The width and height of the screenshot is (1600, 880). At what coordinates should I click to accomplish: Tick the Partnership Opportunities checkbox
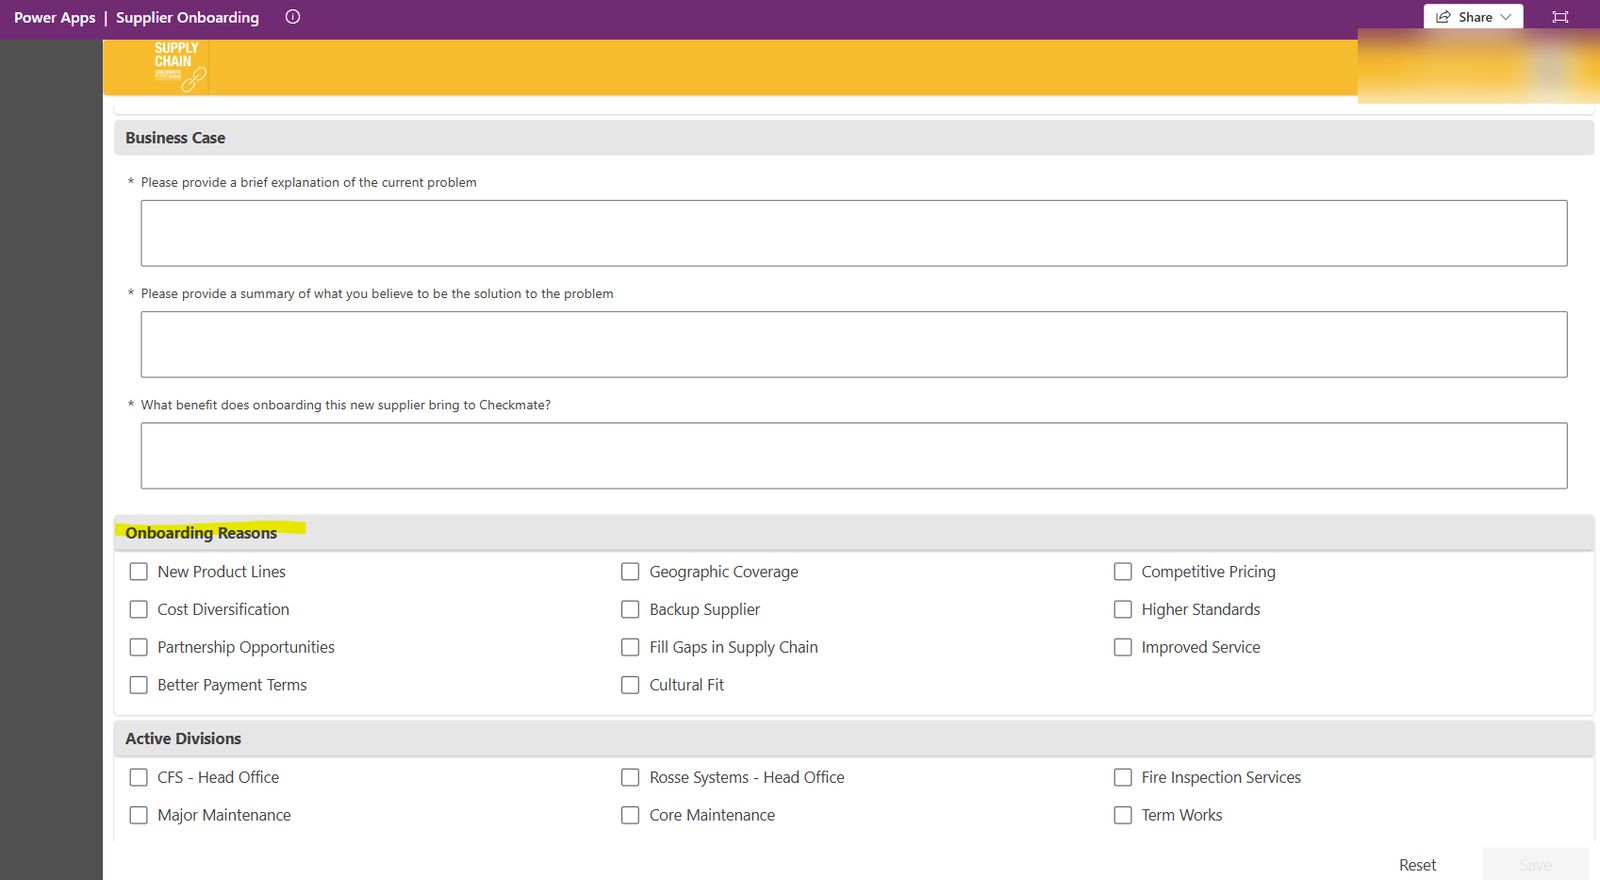pyautogui.click(x=139, y=647)
